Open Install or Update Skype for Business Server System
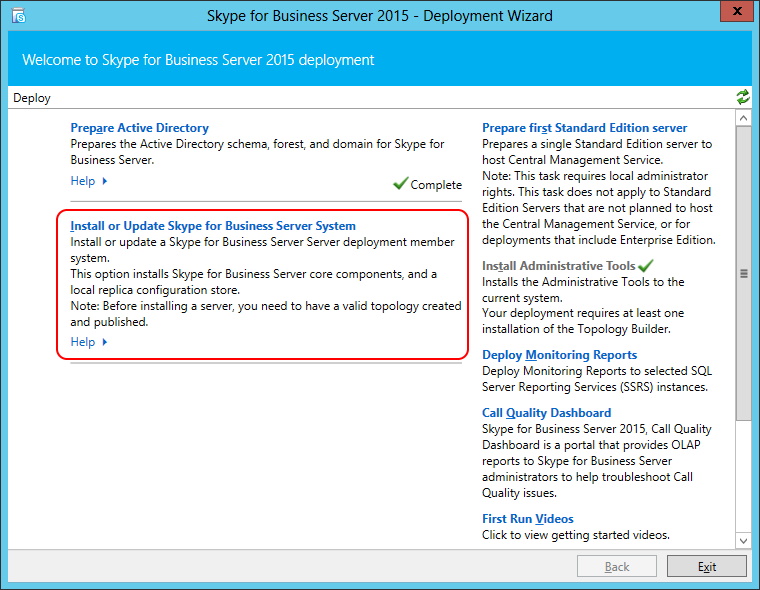The width and height of the screenshot is (760, 590). click(x=213, y=226)
